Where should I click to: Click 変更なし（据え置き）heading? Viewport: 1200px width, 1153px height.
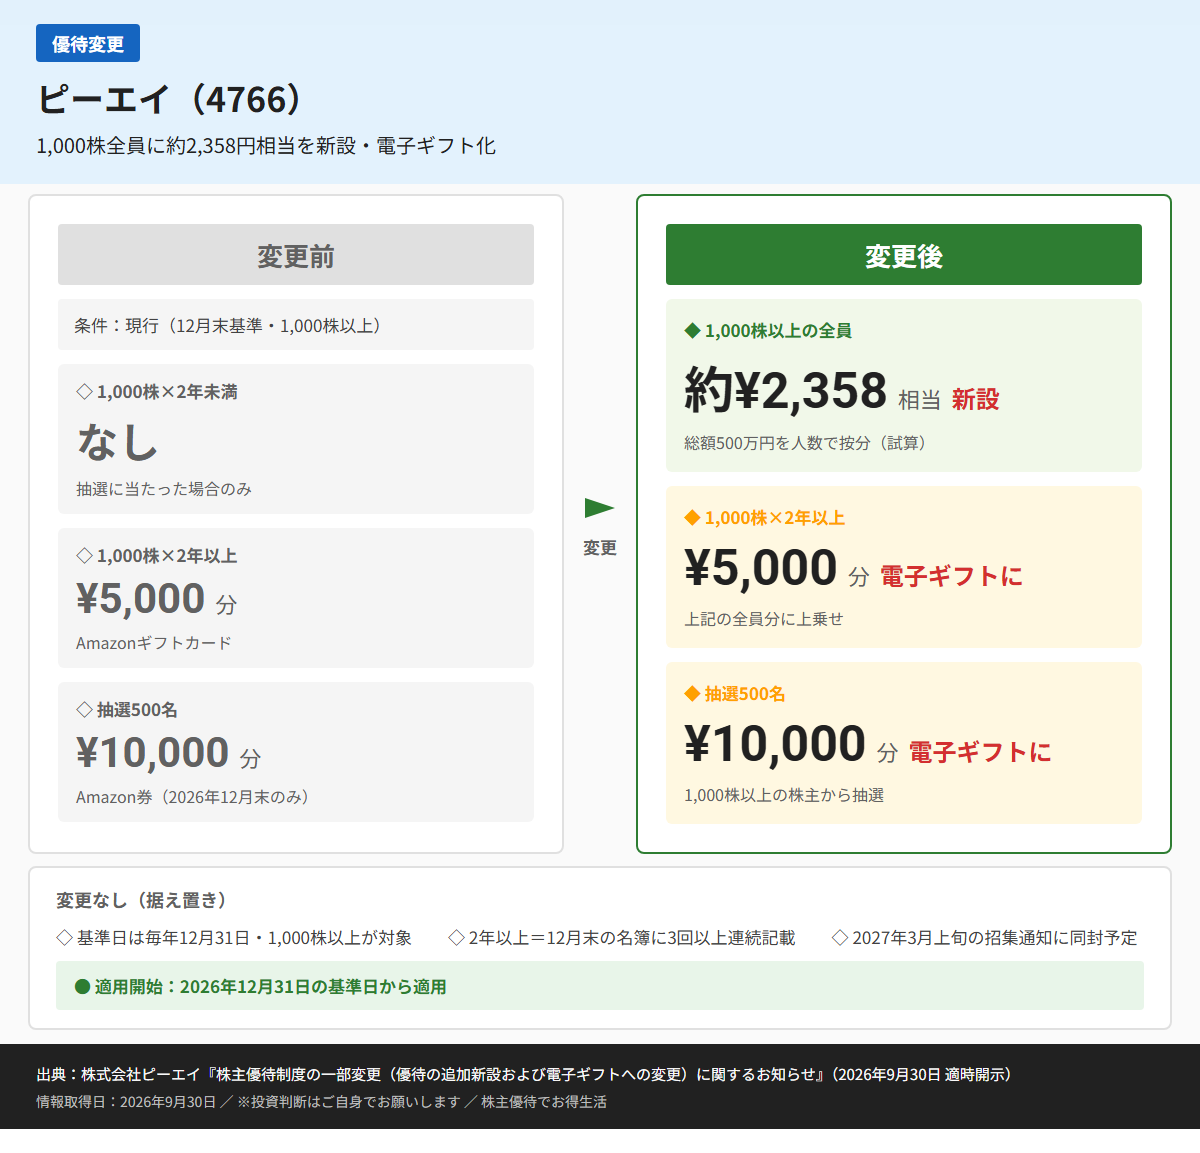pyautogui.click(x=141, y=901)
